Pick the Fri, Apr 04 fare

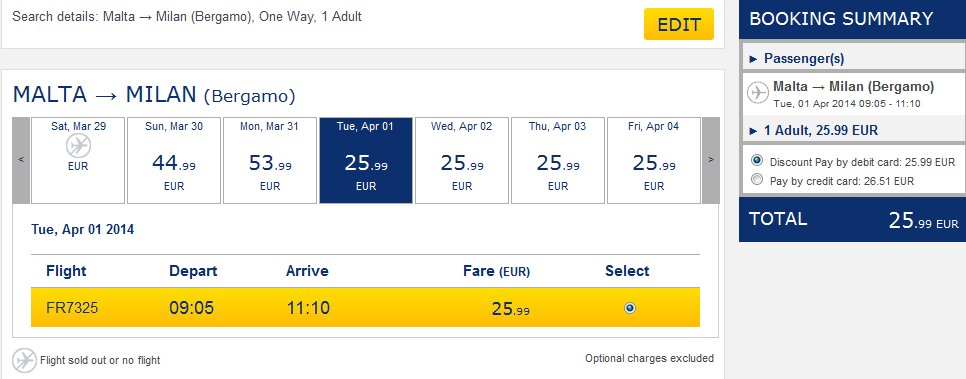[x=654, y=160]
